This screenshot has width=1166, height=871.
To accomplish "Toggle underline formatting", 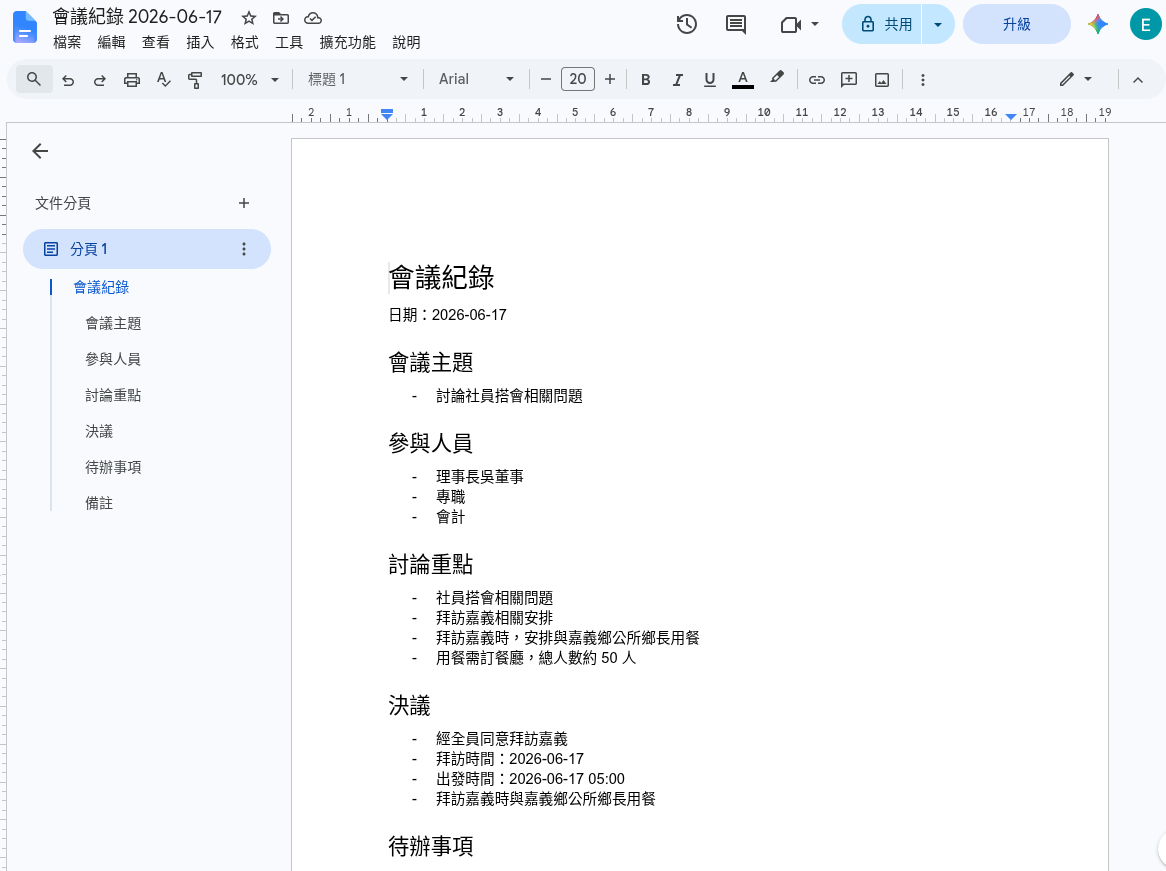I will click(x=709, y=80).
